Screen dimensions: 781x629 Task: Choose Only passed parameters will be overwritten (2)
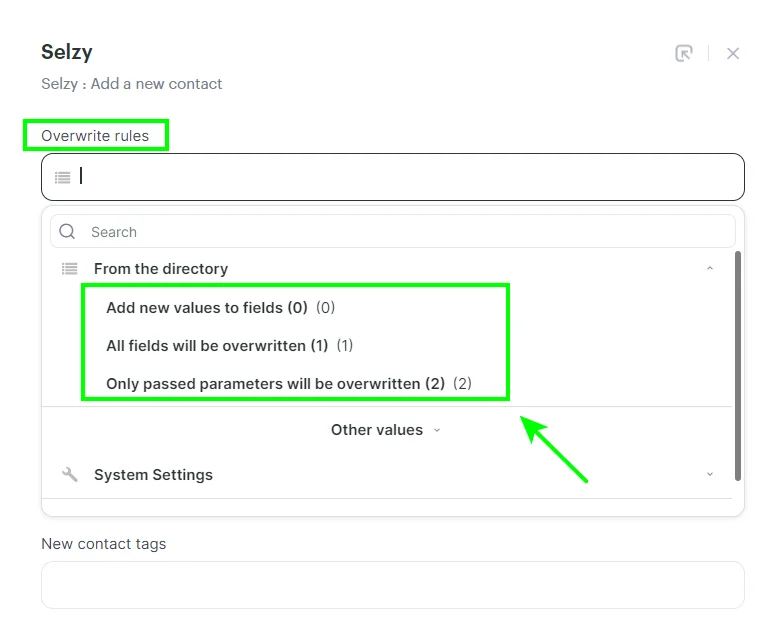pyautogui.click(x=289, y=383)
